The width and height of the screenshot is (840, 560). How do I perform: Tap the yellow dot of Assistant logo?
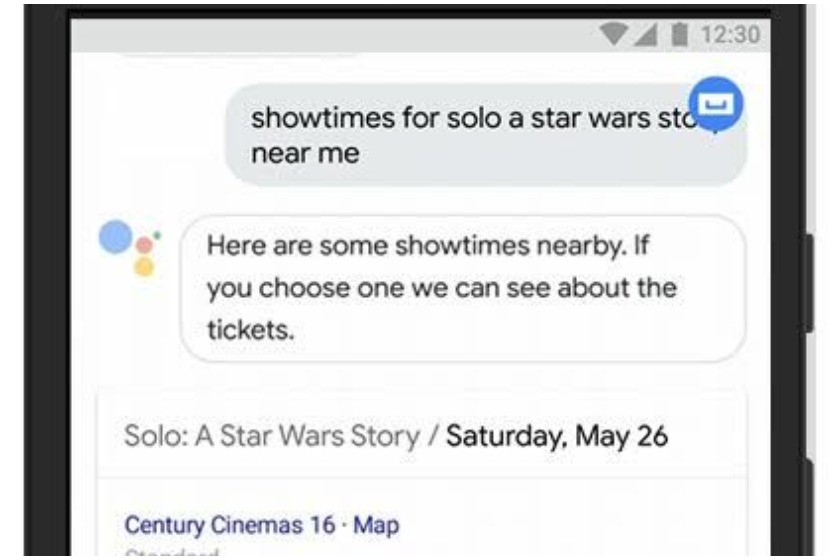coord(144,266)
